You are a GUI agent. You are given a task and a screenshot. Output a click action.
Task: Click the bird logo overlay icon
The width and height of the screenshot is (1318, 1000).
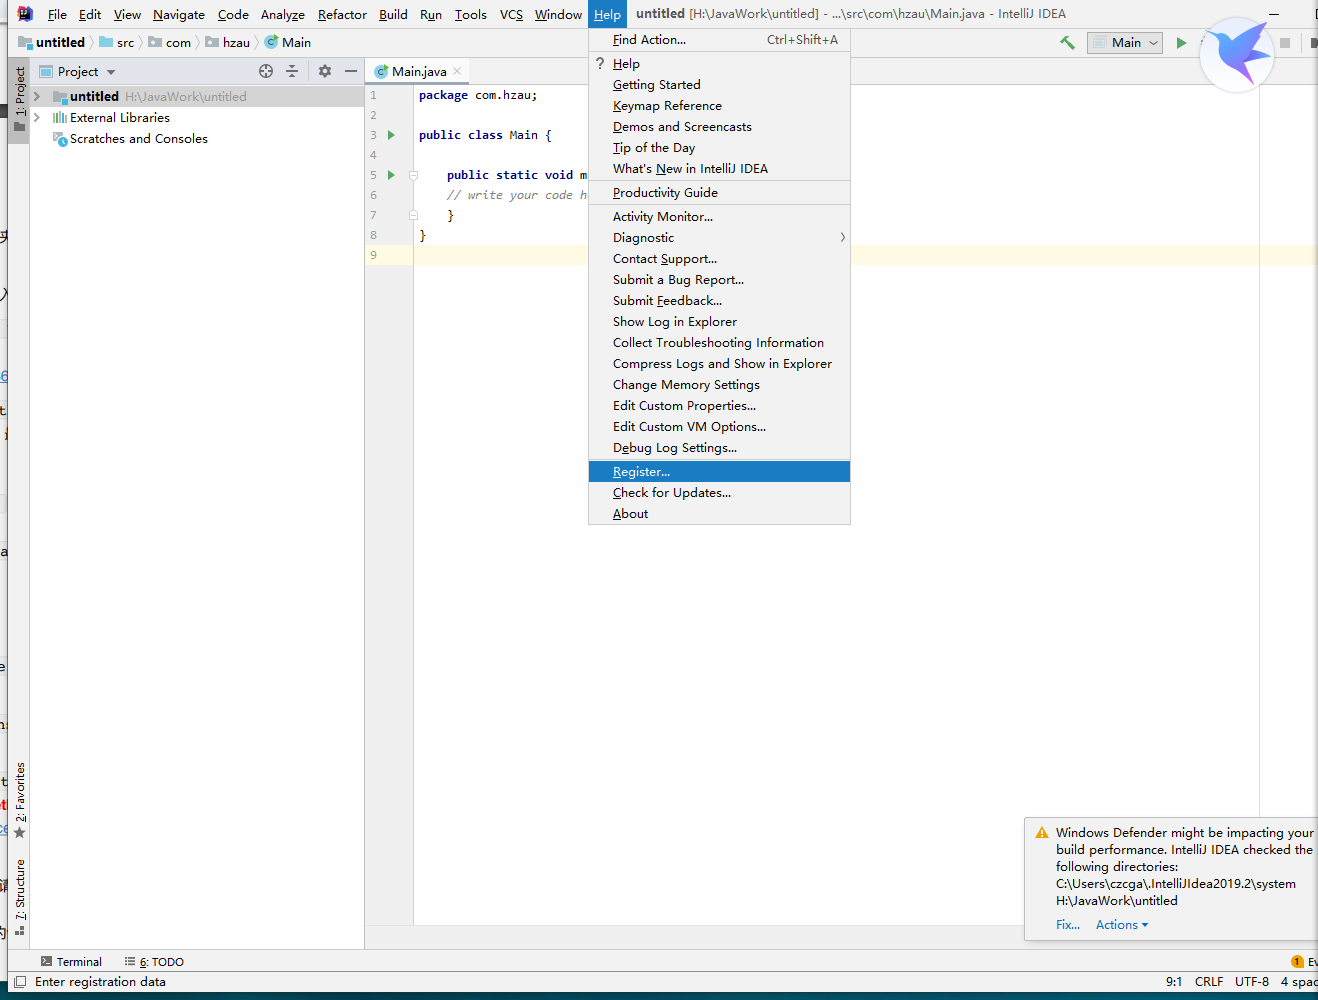click(1237, 55)
